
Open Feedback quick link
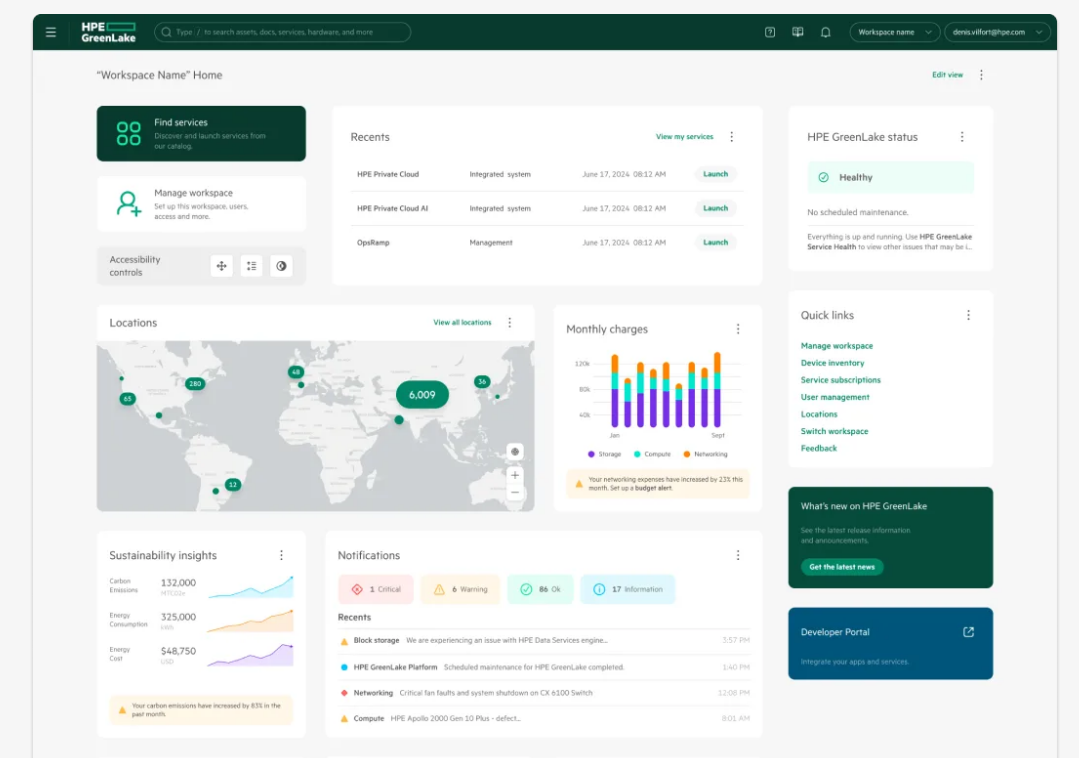(819, 448)
